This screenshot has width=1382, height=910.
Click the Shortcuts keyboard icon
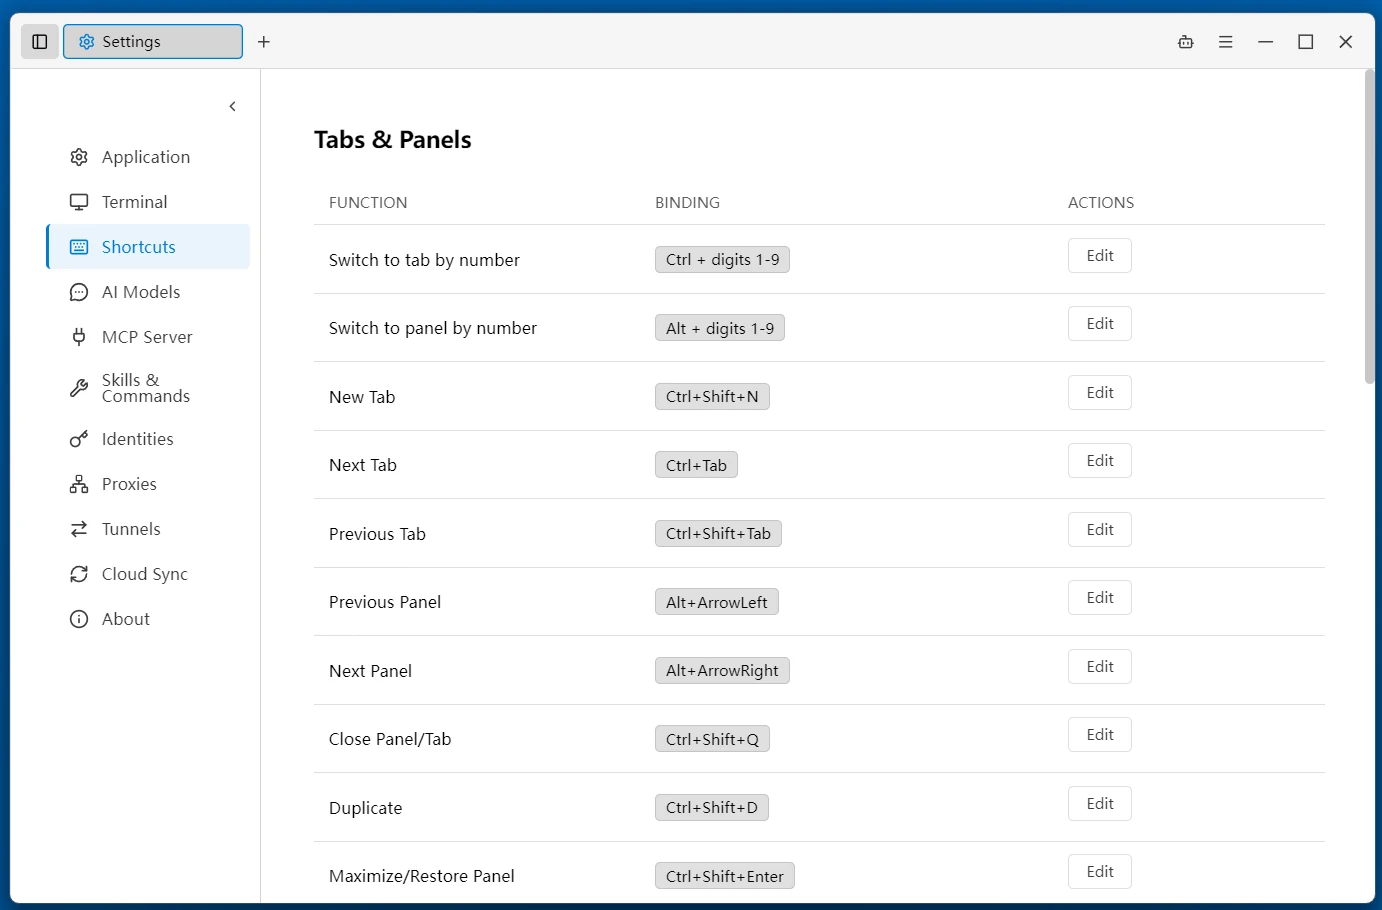point(79,247)
